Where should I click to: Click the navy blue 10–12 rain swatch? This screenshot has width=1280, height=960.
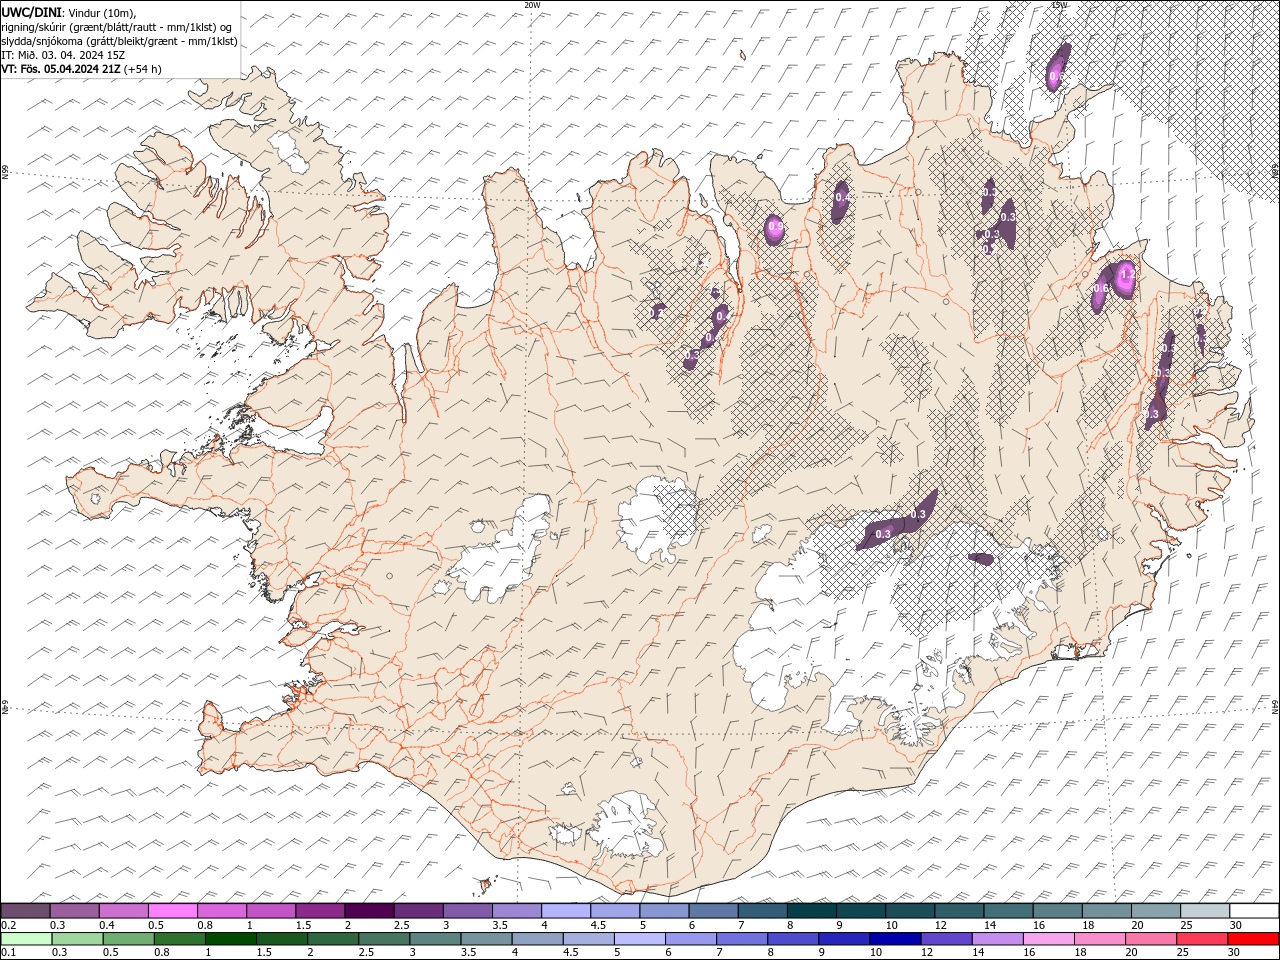click(x=894, y=939)
